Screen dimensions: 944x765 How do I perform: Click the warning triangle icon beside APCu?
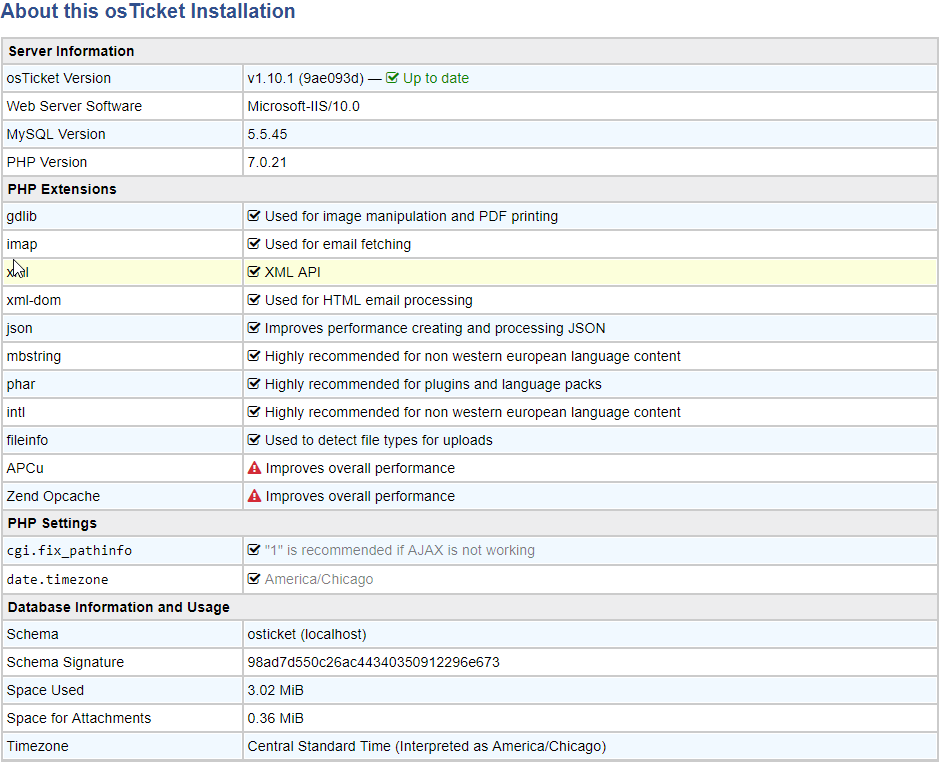click(x=253, y=468)
